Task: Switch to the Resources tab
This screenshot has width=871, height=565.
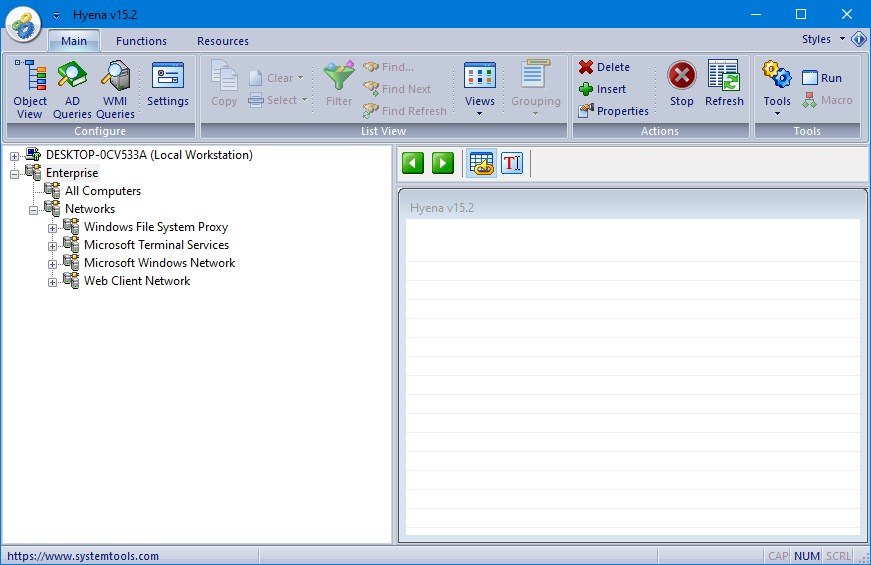Action: click(223, 41)
